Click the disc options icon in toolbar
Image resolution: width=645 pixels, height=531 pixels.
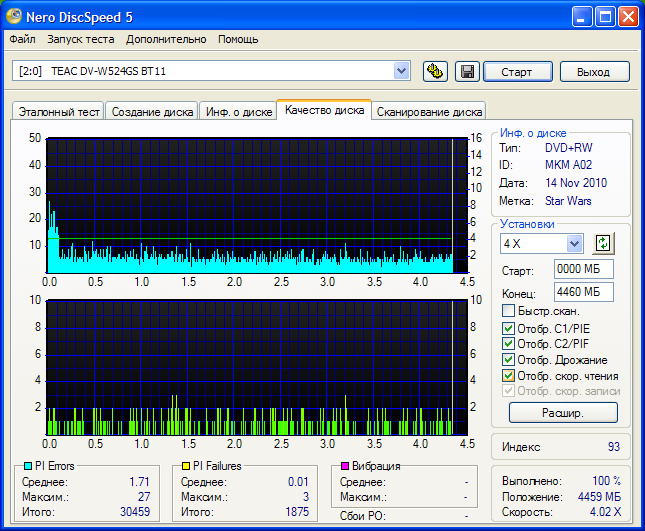pyautogui.click(x=435, y=71)
